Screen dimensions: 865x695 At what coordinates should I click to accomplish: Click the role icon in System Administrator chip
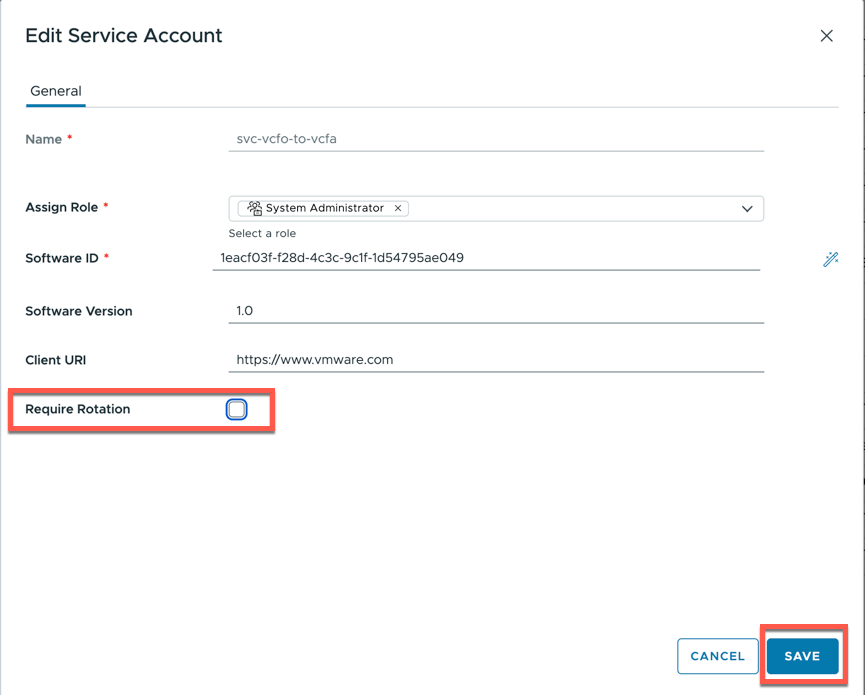(255, 208)
